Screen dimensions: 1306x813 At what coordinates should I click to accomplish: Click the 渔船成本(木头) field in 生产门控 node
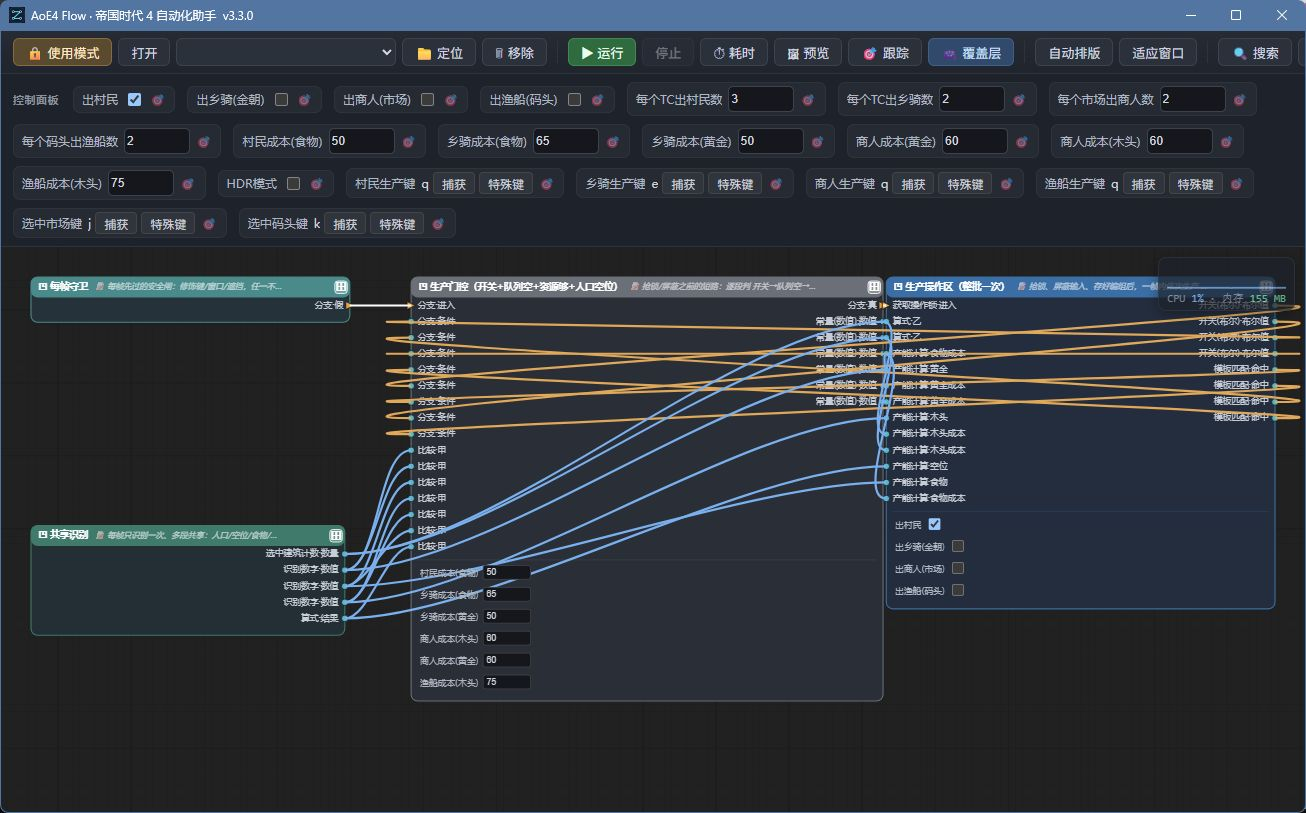(x=506, y=682)
